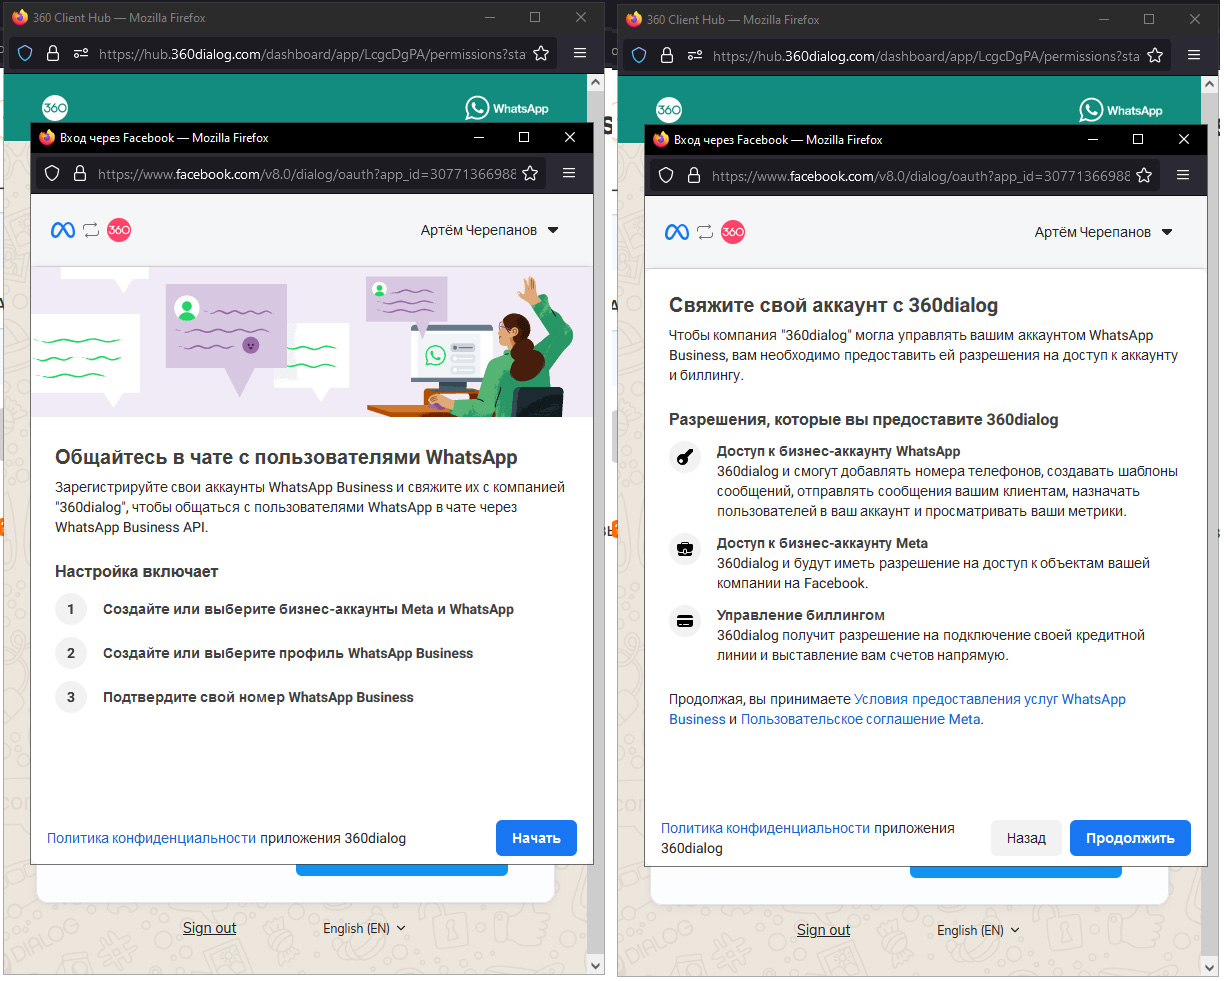This screenshot has height=981, width=1224.
Task: Click Начать button in left Facebook dialog
Action: [x=536, y=838]
